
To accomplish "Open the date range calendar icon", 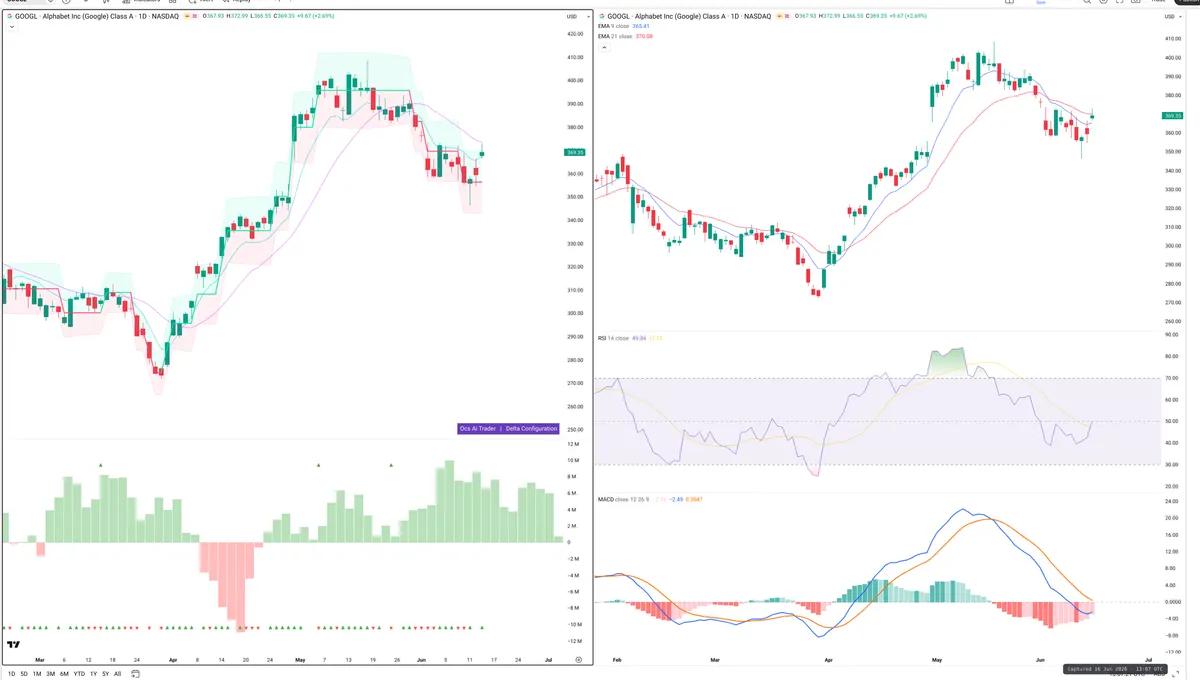I will (x=135, y=674).
